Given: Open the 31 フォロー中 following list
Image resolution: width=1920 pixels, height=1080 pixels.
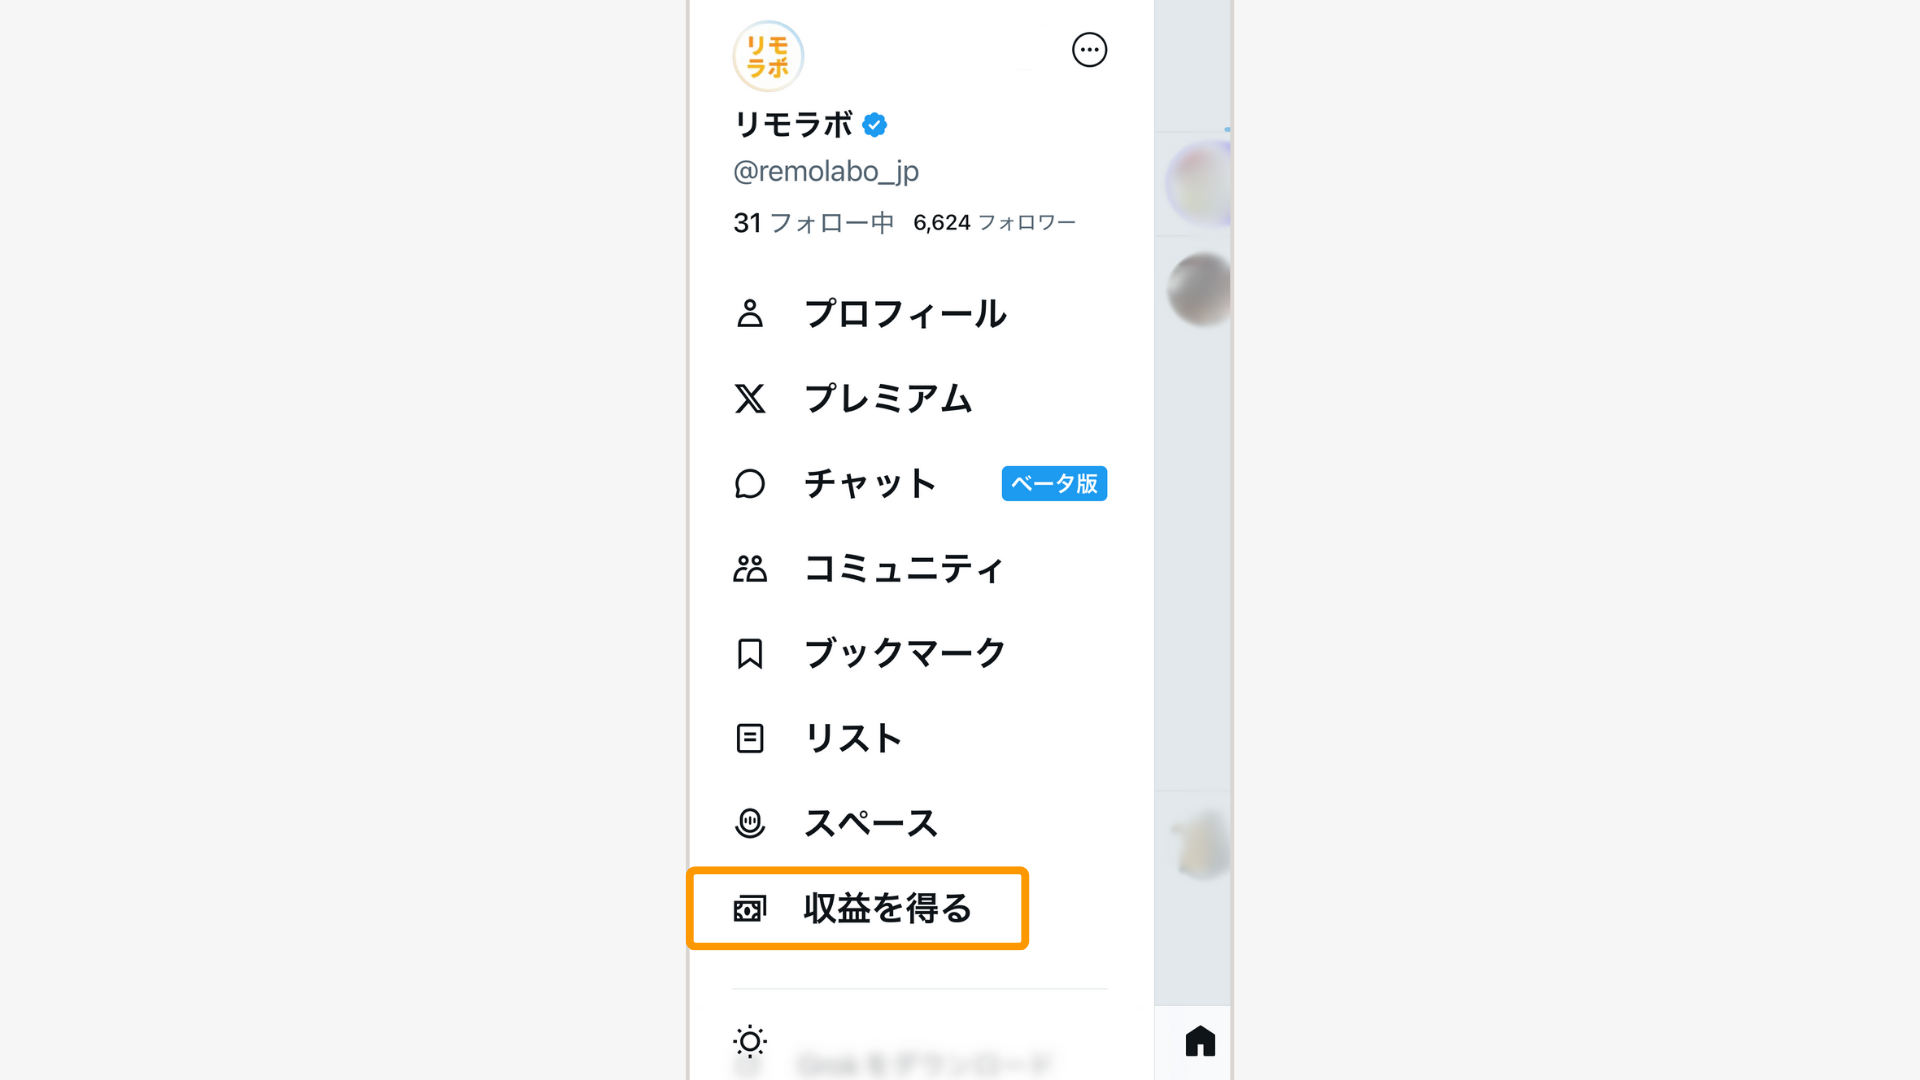Looking at the screenshot, I should click(813, 223).
